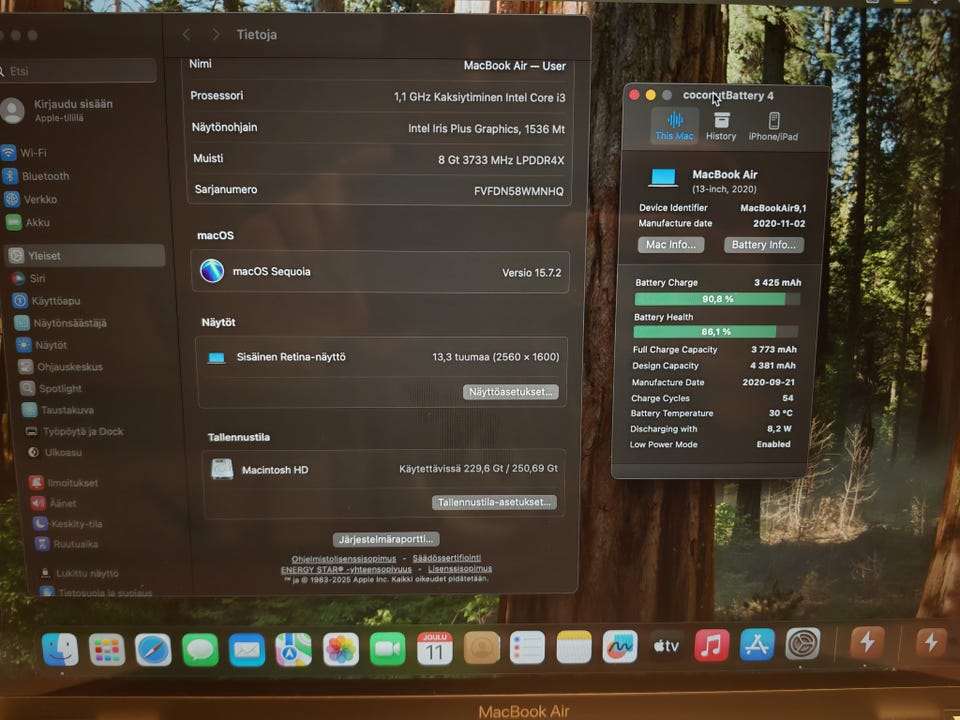Click the macOS Sequoia row

point(380,271)
